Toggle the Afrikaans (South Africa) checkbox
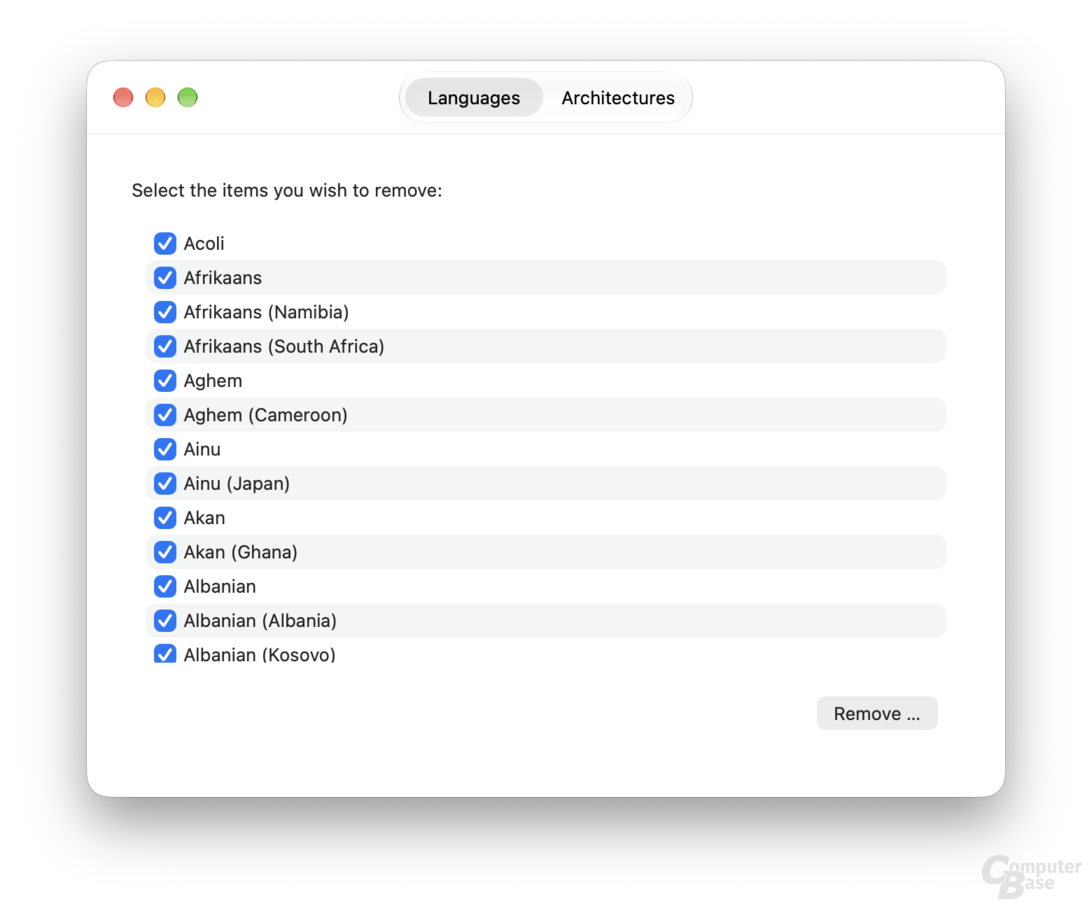 pyautogui.click(x=165, y=346)
